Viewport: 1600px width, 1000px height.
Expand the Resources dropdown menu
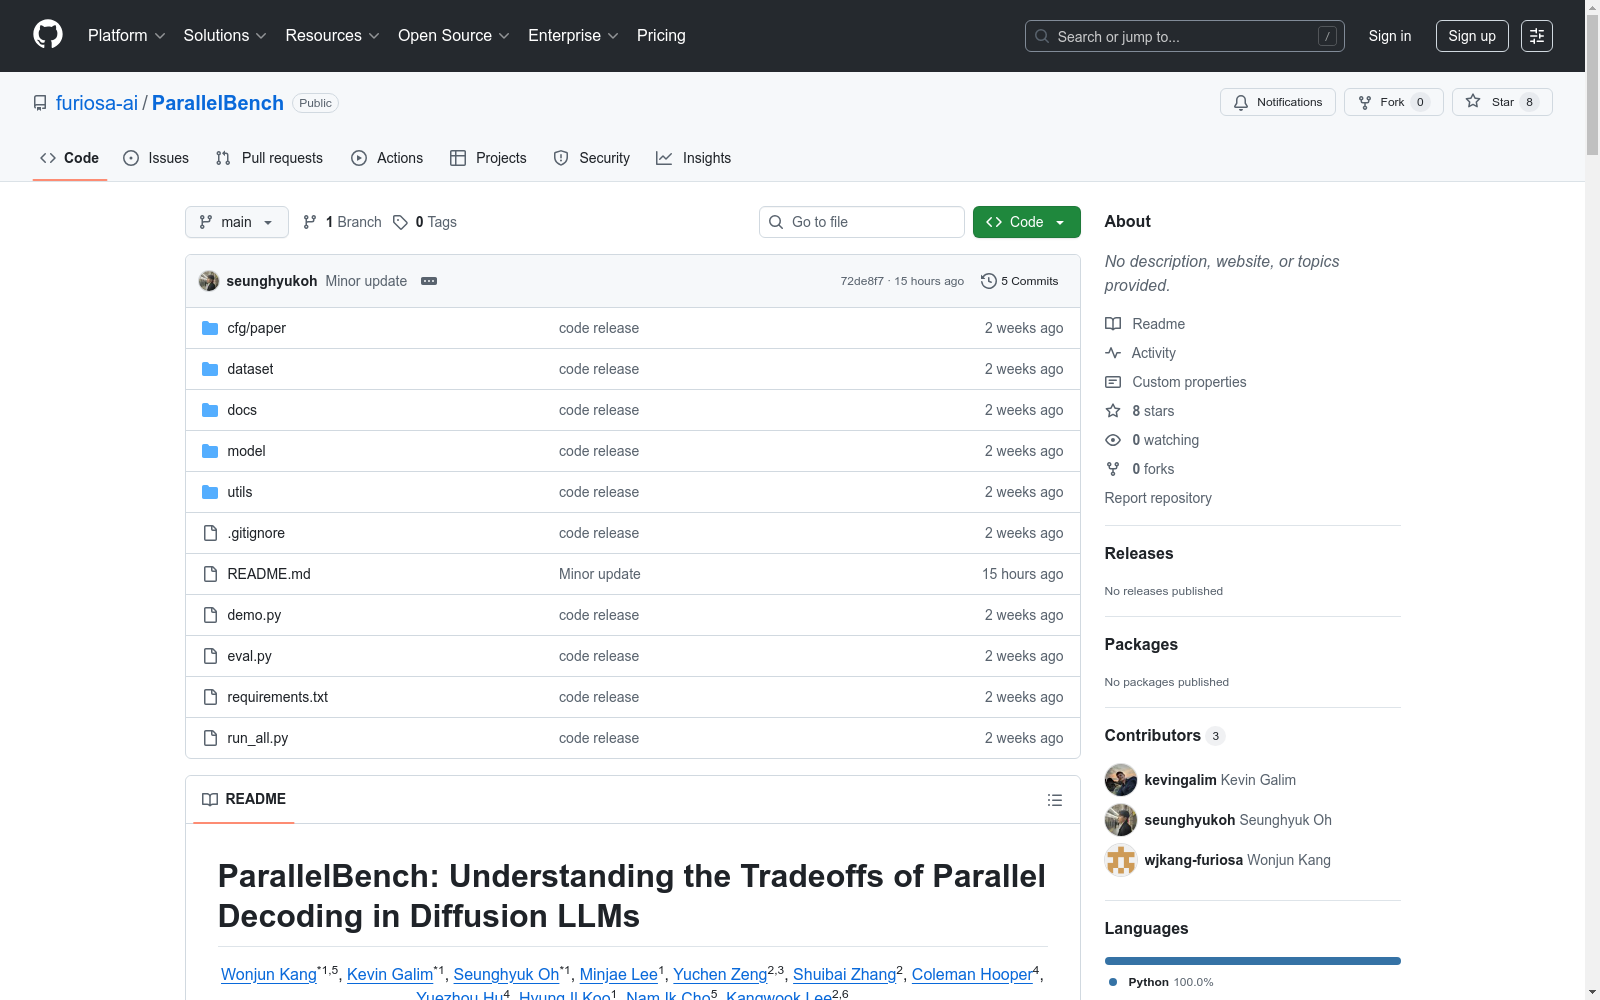(333, 36)
